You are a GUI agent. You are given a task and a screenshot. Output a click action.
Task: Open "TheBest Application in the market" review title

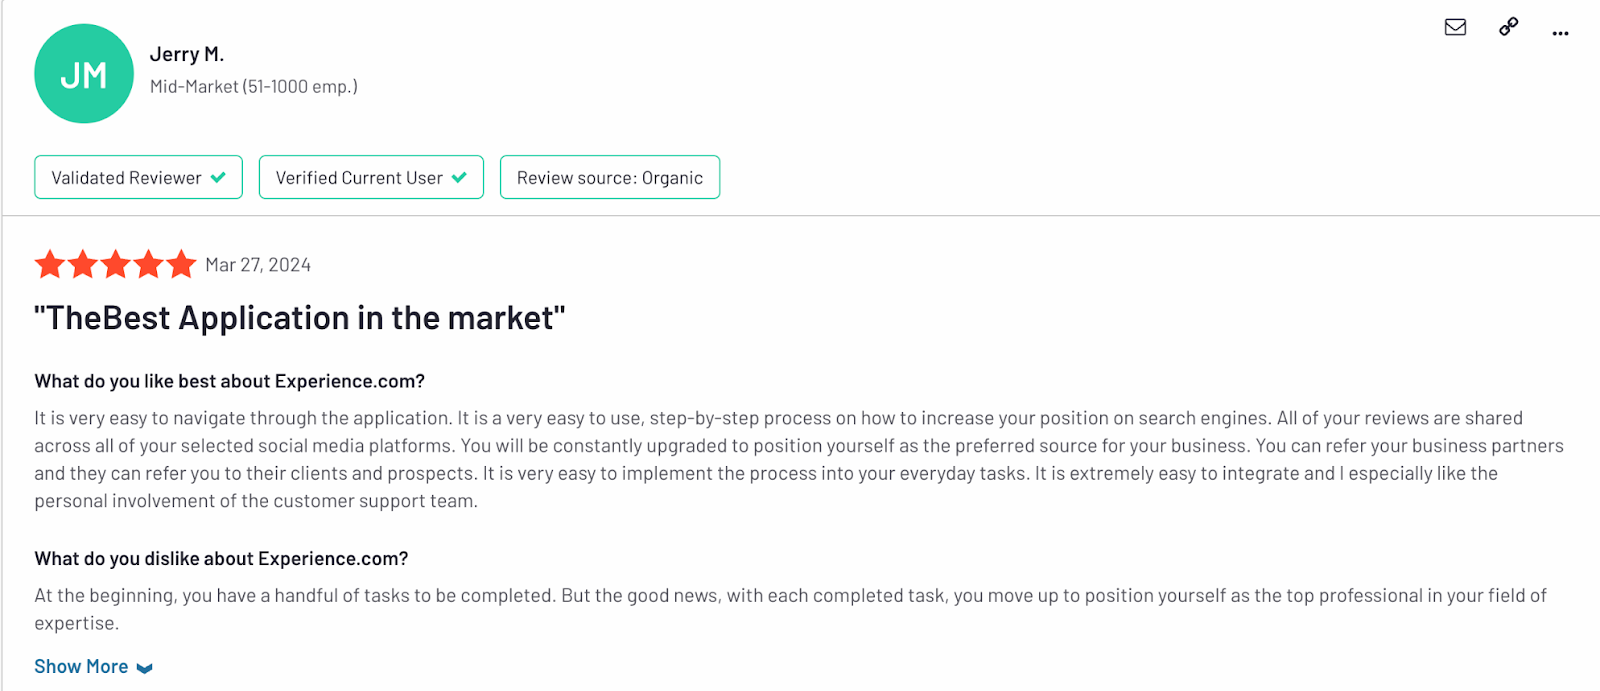300,318
